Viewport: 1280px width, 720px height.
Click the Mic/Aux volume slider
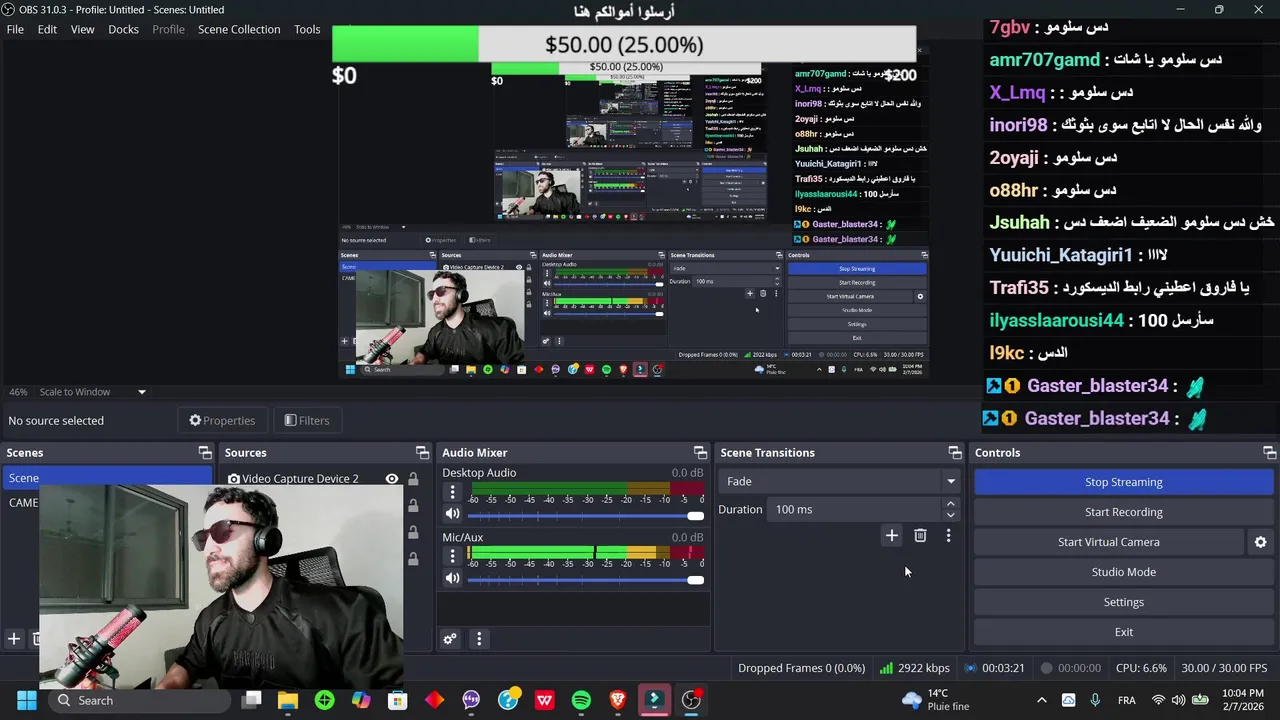click(x=585, y=579)
